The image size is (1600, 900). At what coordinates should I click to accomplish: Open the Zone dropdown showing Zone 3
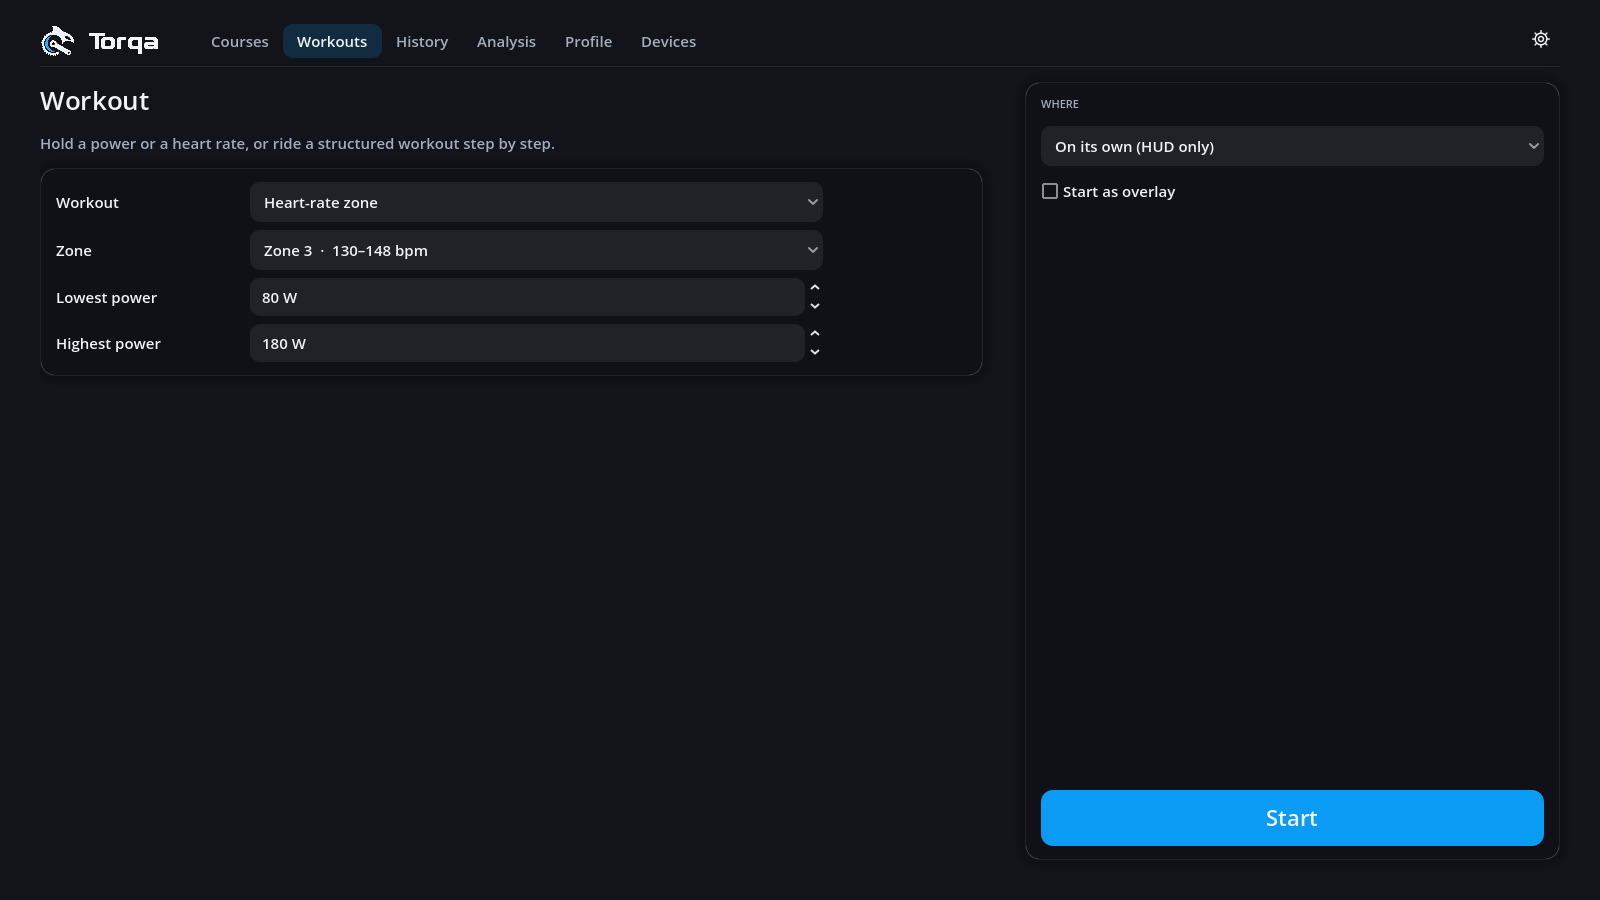(x=536, y=250)
